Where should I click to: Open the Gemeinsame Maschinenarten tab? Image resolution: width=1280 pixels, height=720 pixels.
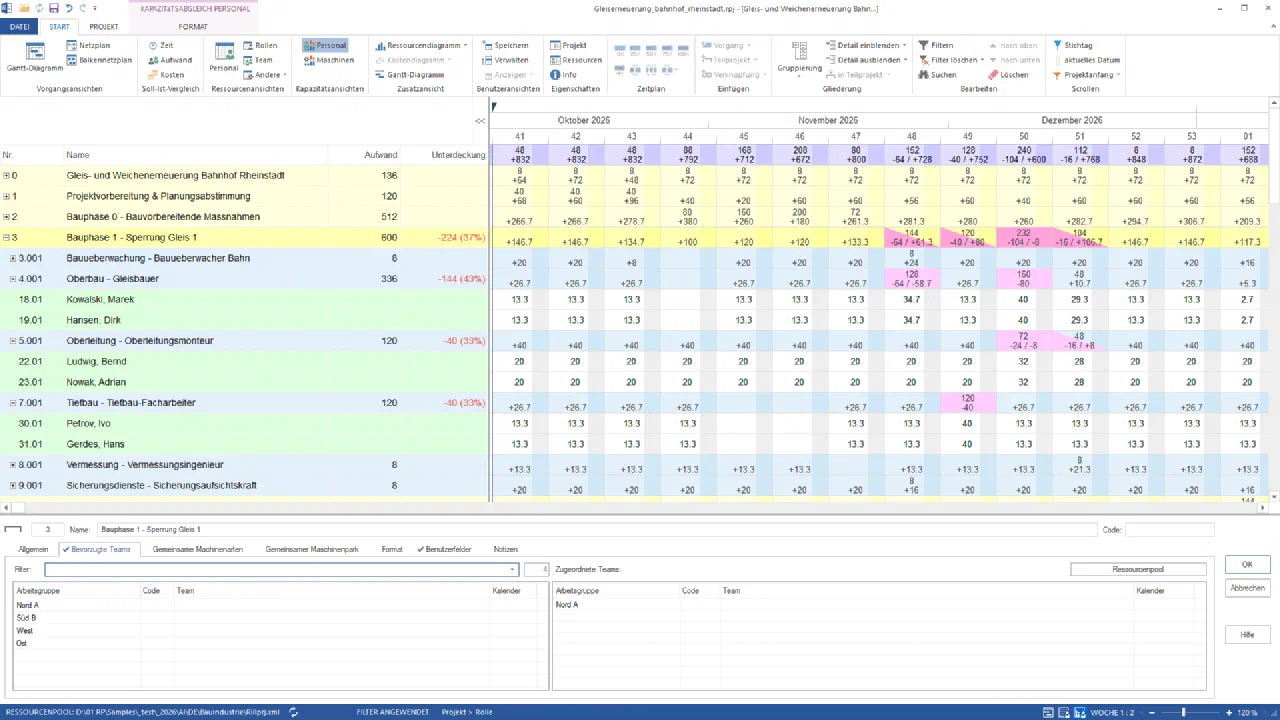(198, 549)
